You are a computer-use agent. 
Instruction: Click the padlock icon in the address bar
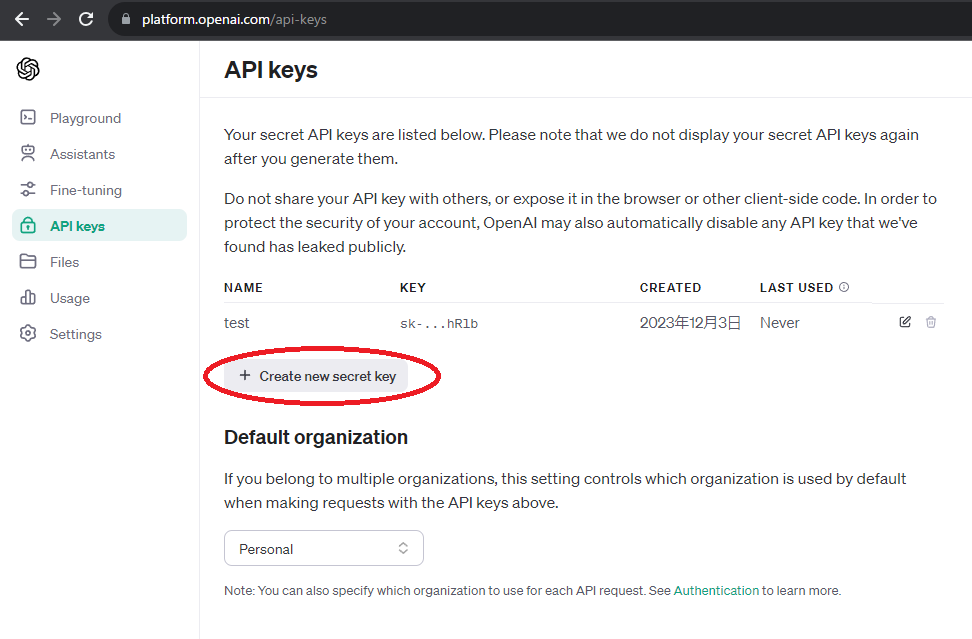[x=126, y=17]
